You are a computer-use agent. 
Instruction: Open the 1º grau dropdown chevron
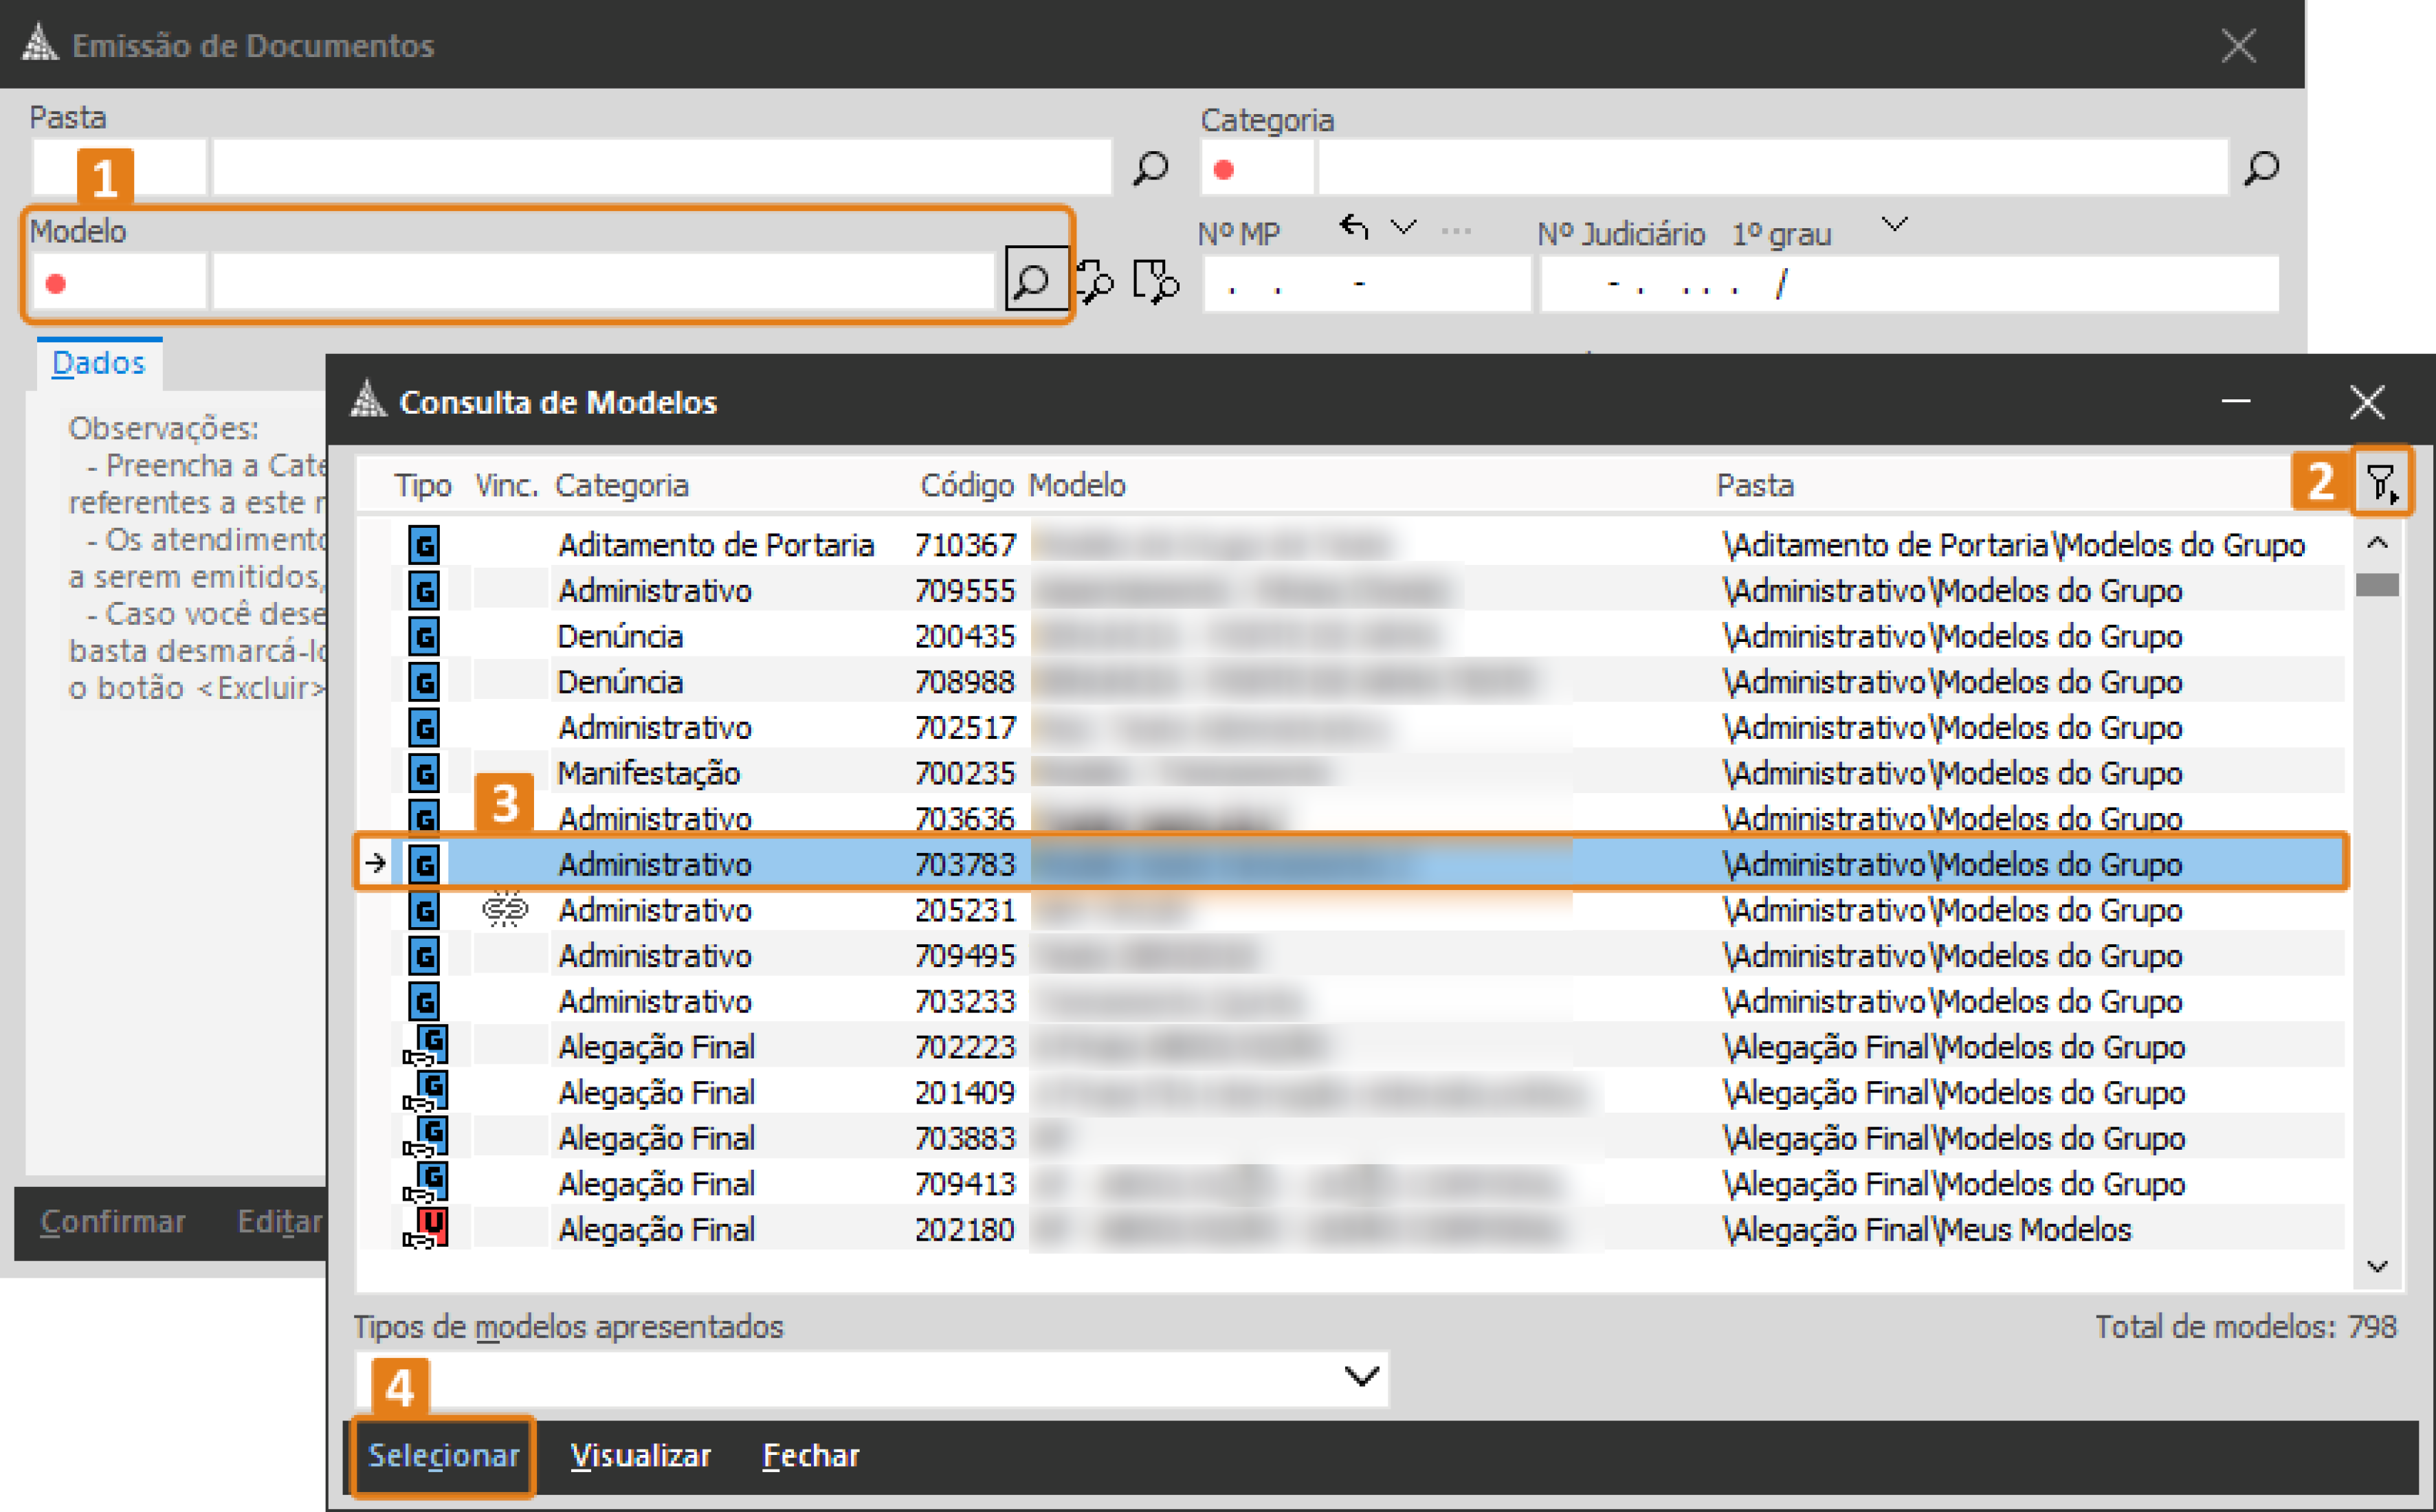1894,224
